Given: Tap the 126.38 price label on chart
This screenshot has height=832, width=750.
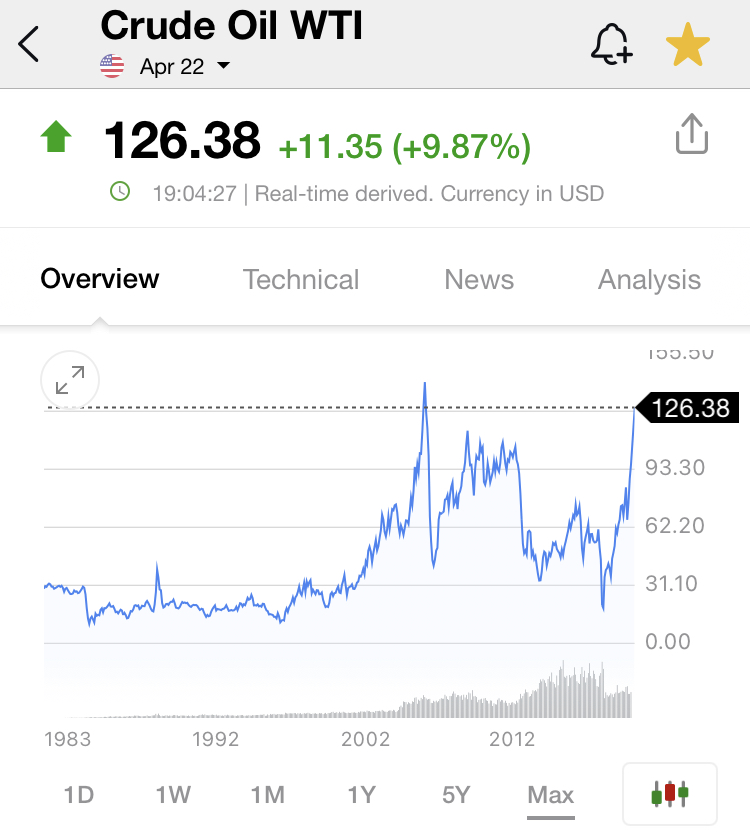Looking at the screenshot, I should [x=690, y=408].
